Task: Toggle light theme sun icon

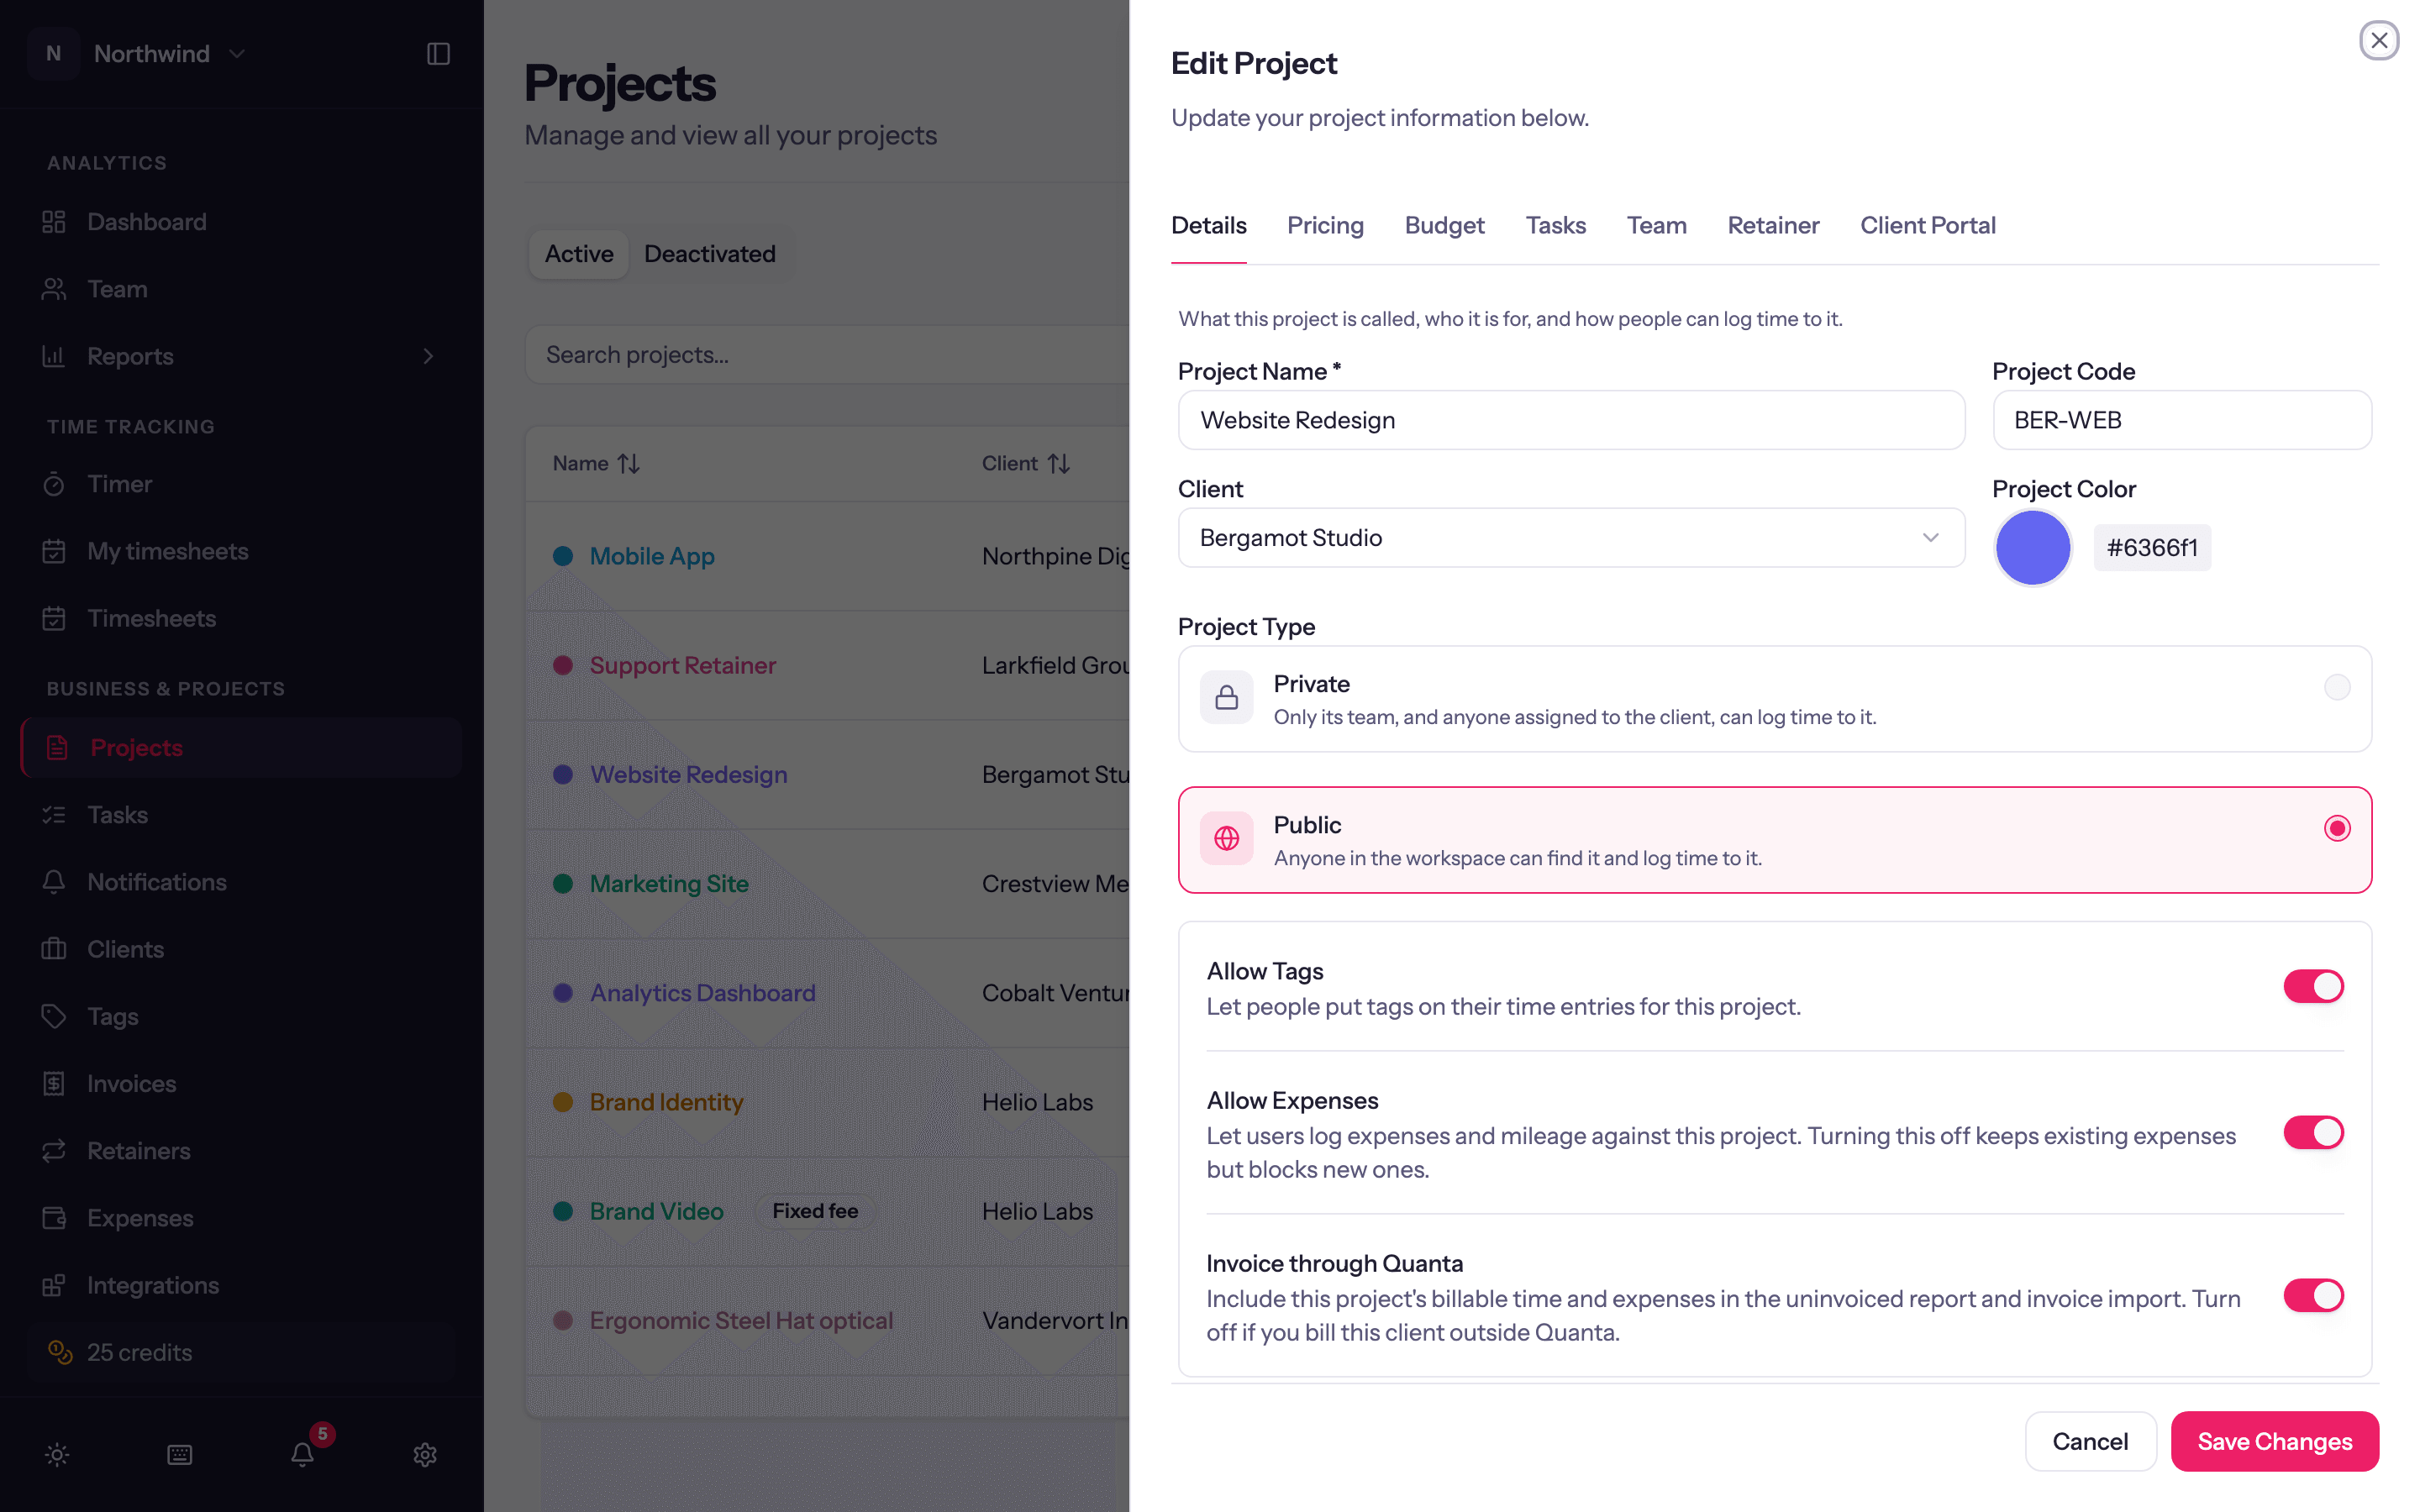Action: coord(57,1454)
